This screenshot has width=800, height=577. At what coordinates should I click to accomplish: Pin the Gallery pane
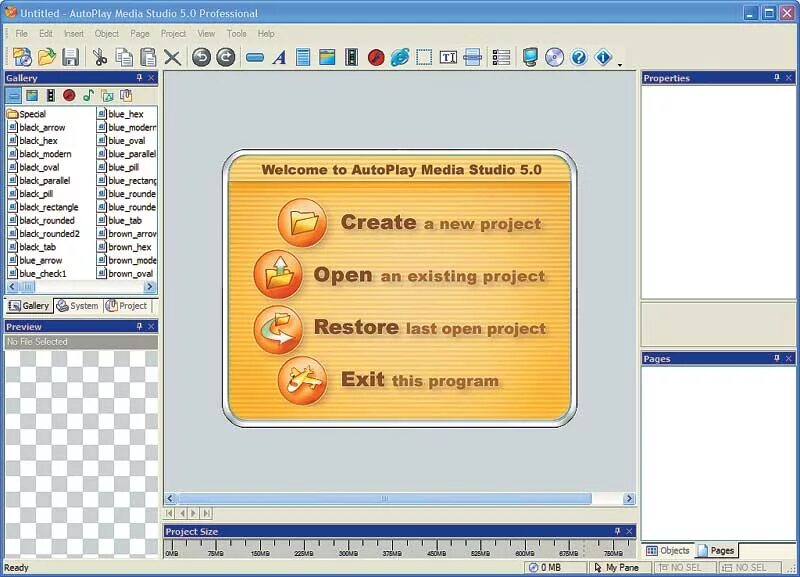click(x=139, y=78)
